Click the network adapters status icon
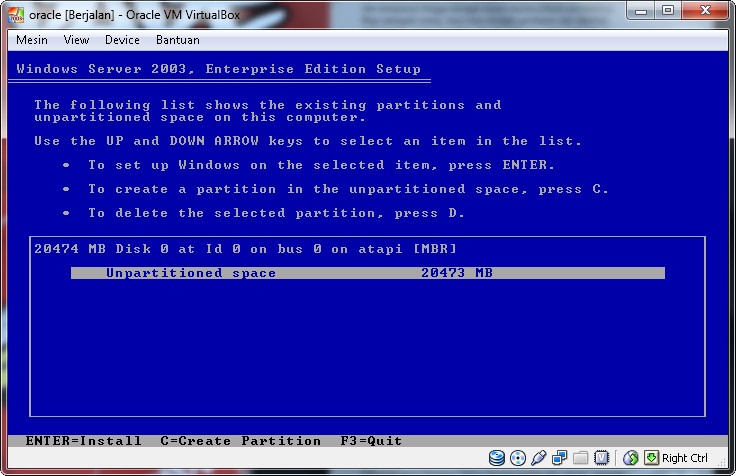The width and height of the screenshot is (736, 476). (560, 458)
